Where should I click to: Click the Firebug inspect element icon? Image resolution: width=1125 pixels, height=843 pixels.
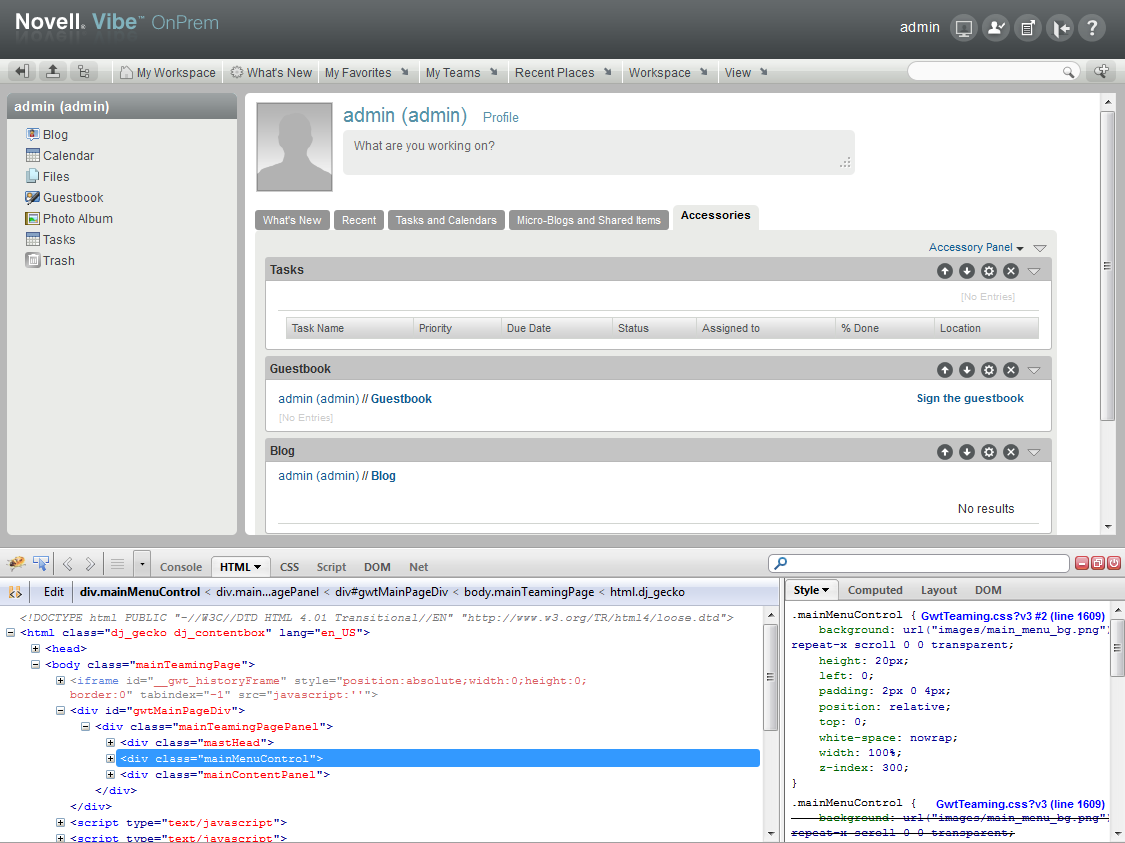pos(41,564)
